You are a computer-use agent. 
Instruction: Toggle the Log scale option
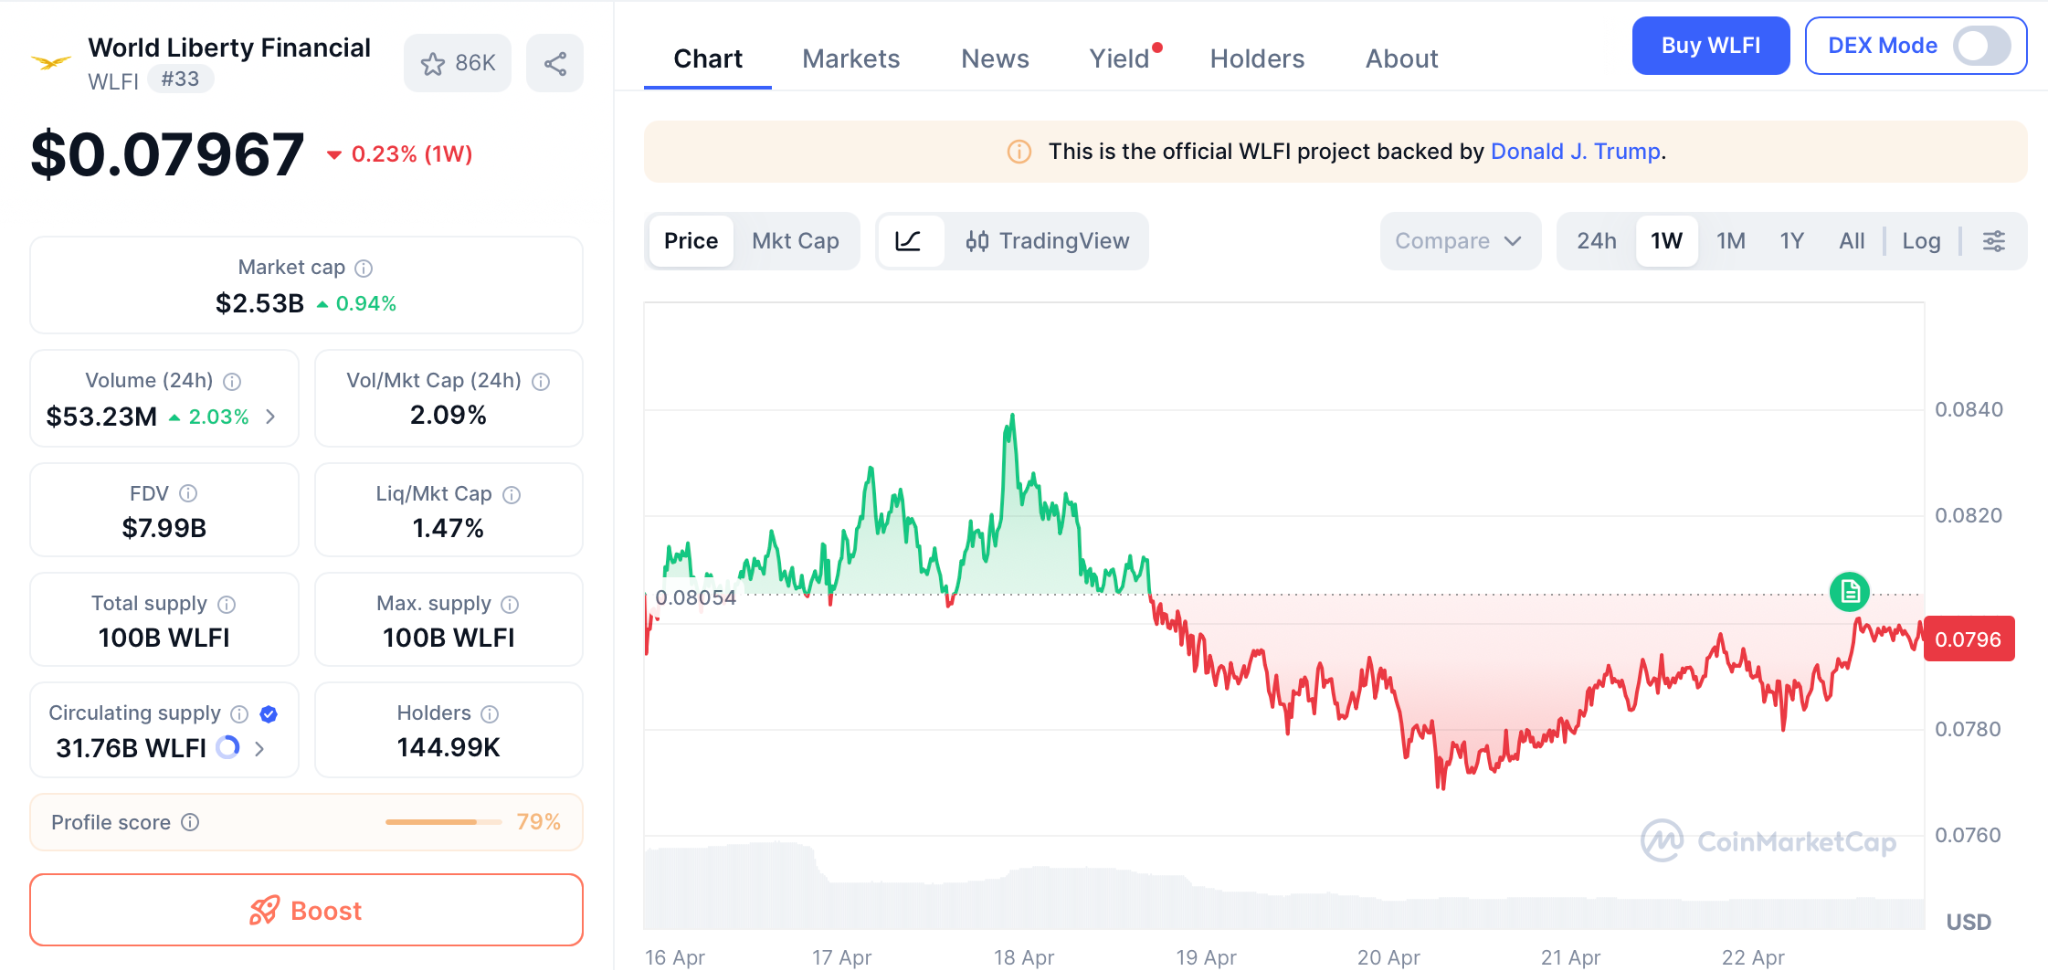[x=1920, y=241]
